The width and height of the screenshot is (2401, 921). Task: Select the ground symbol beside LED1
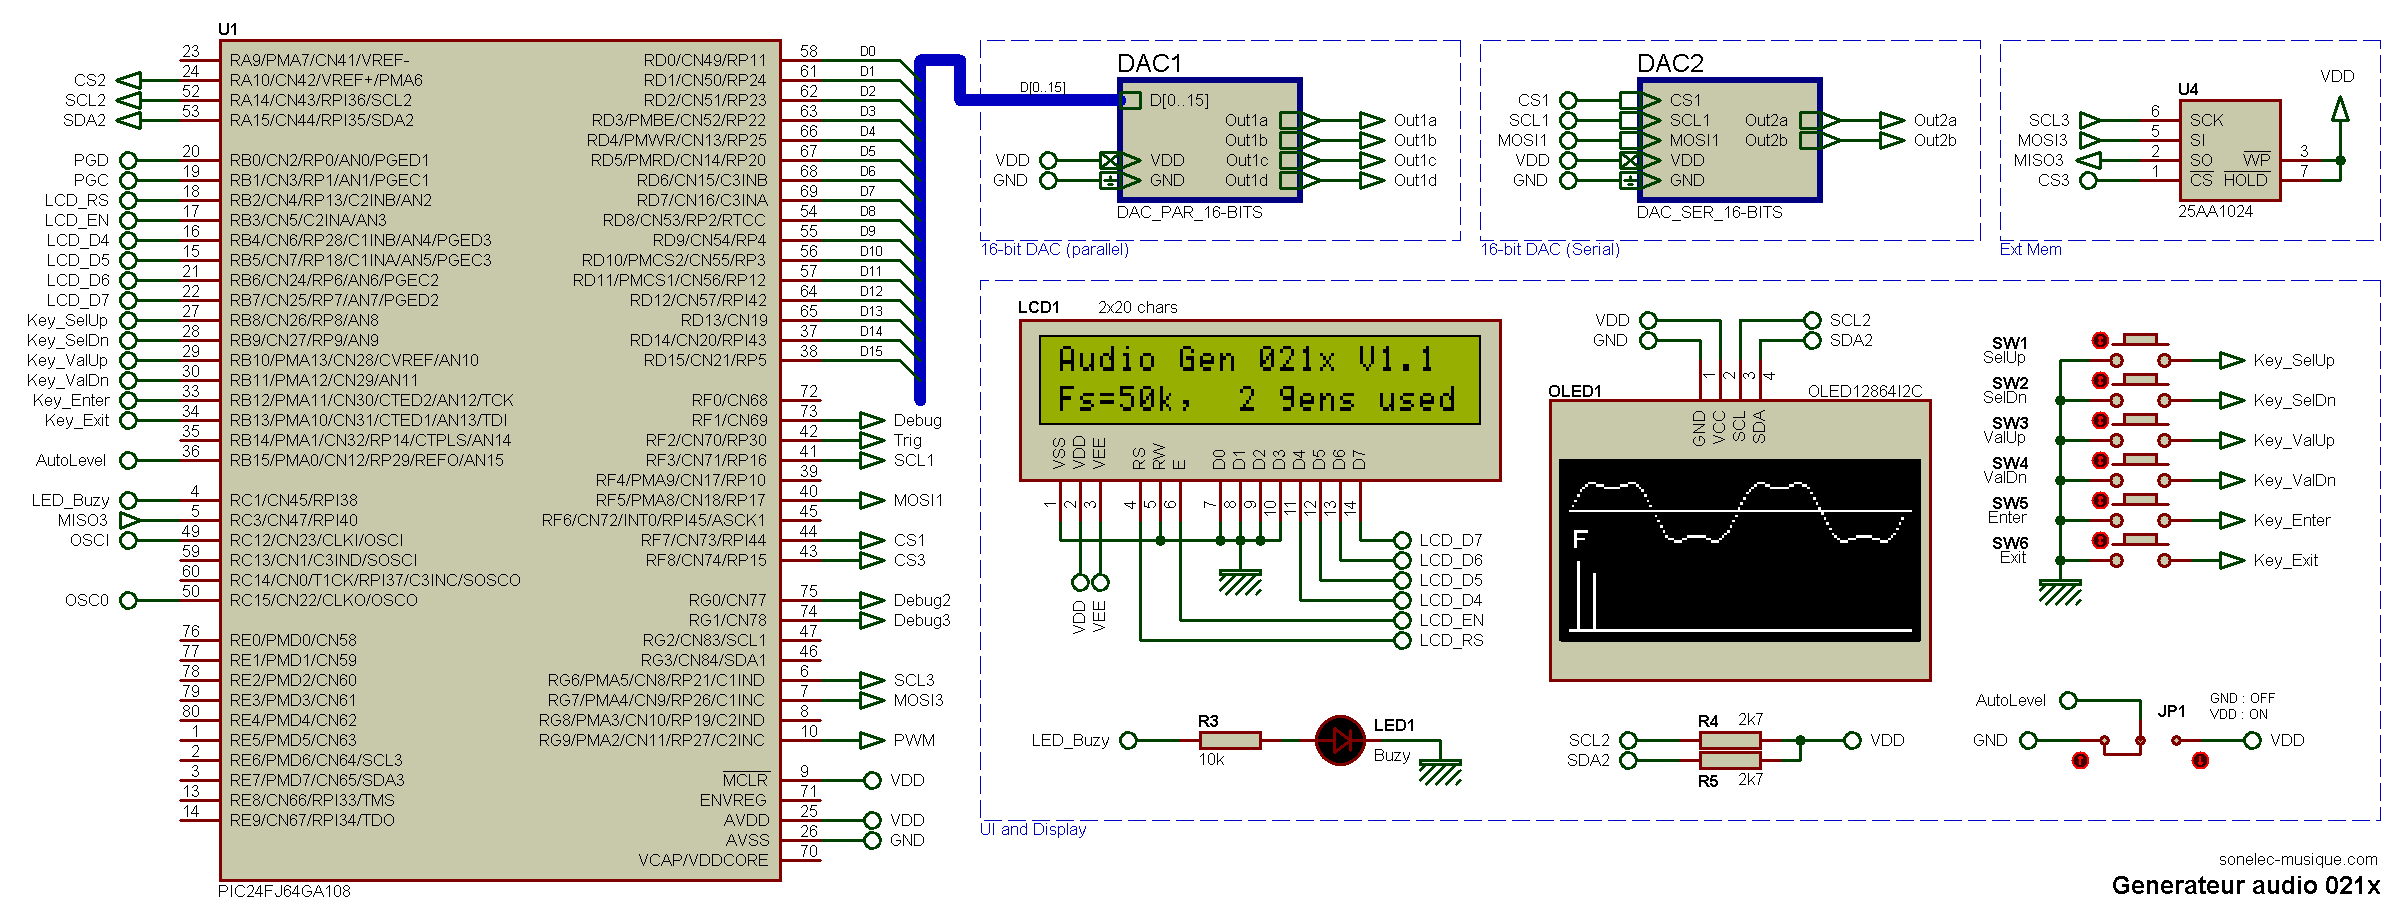1440,772
